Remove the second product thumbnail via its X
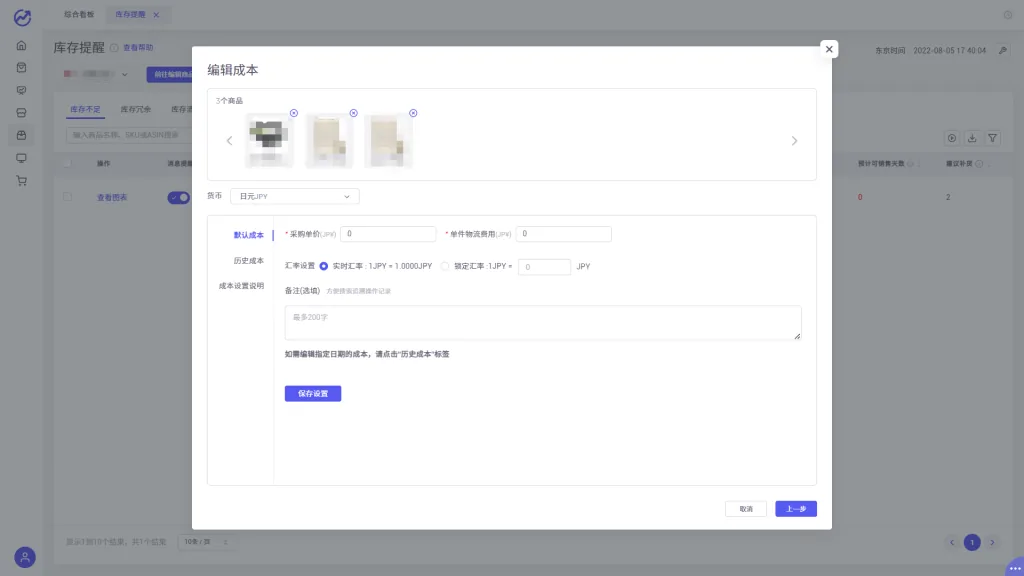This screenshot has width=1024, height=576. click(x=353, y=113)
